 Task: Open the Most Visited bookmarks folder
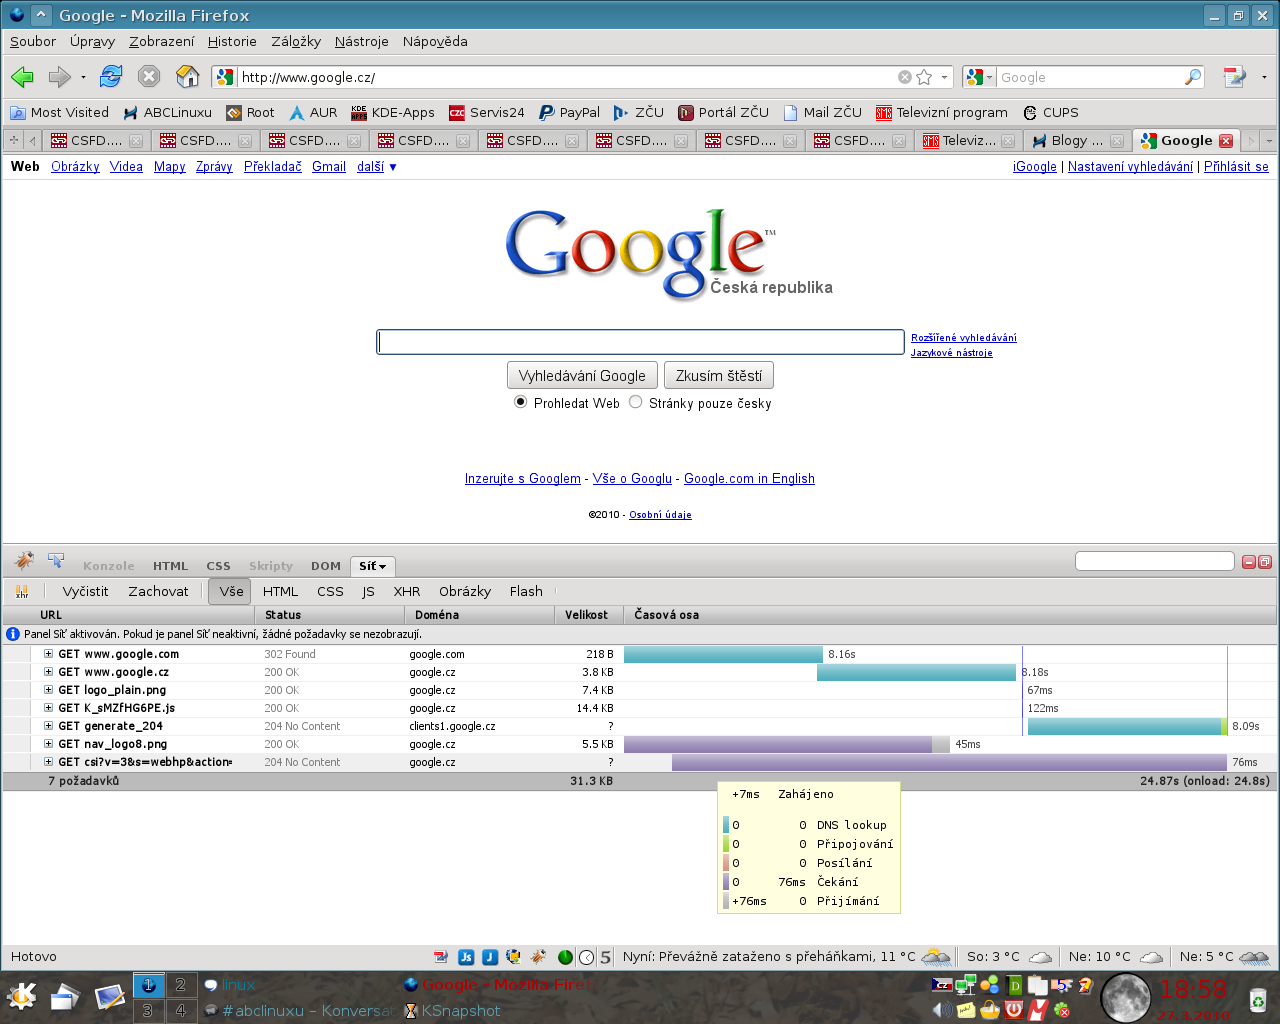click(59, 112)
